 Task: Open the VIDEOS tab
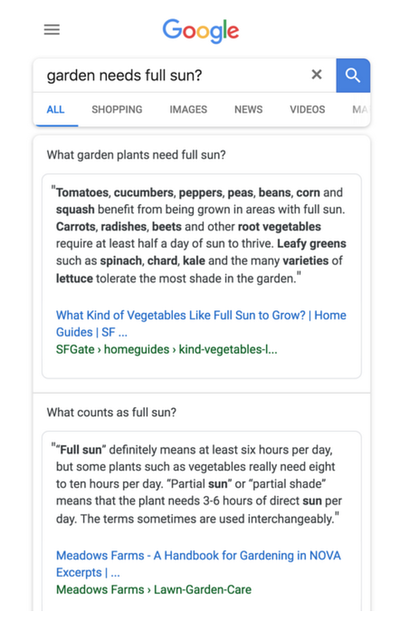click(x=307, y=109)
